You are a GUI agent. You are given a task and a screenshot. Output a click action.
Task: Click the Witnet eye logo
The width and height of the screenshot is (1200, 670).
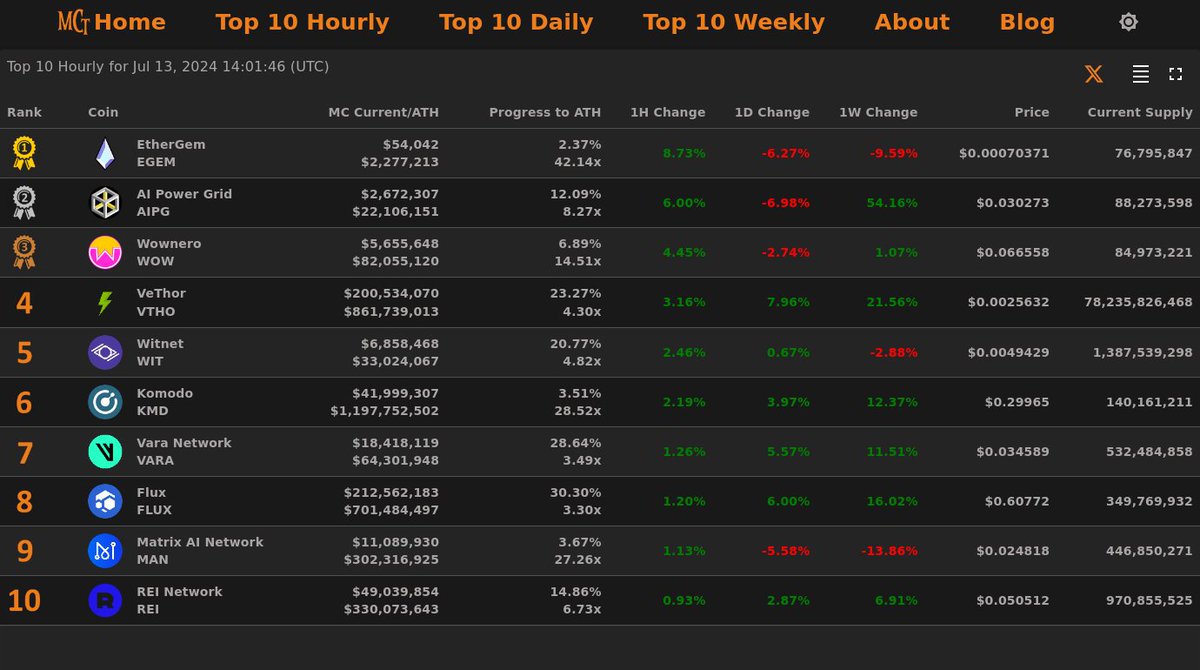tap(105, 352)
